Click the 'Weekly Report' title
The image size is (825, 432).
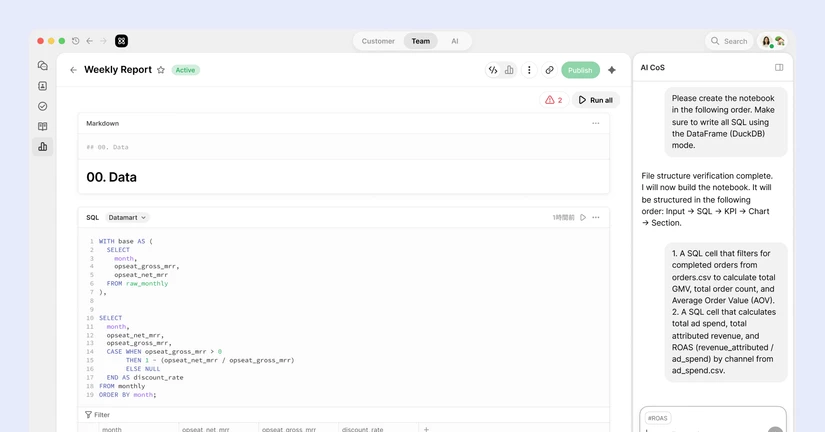click(x=118, y=69)
